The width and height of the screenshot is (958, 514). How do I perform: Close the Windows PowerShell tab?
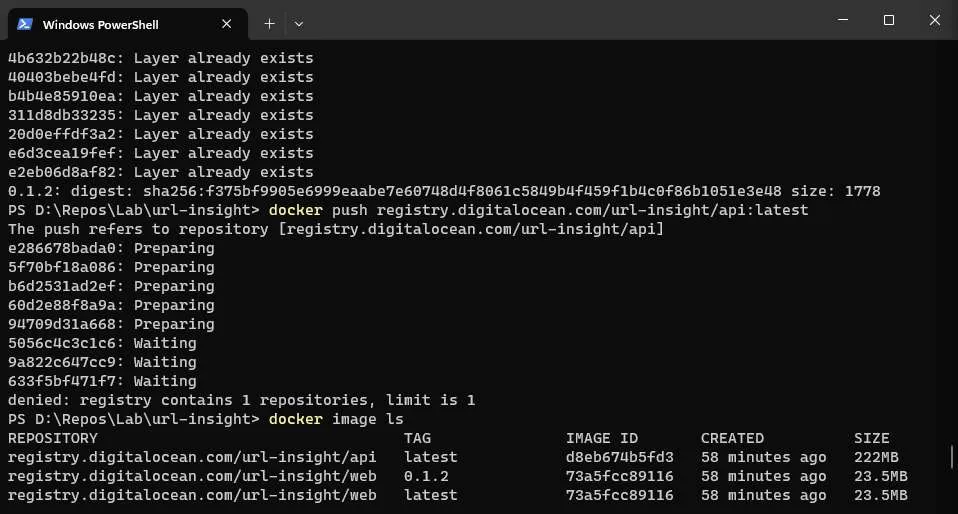[x=228, y=24]
